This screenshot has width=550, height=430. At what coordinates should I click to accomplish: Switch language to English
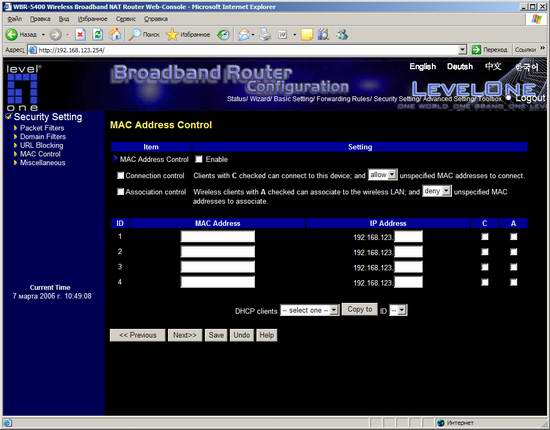(x=423, y=66)
